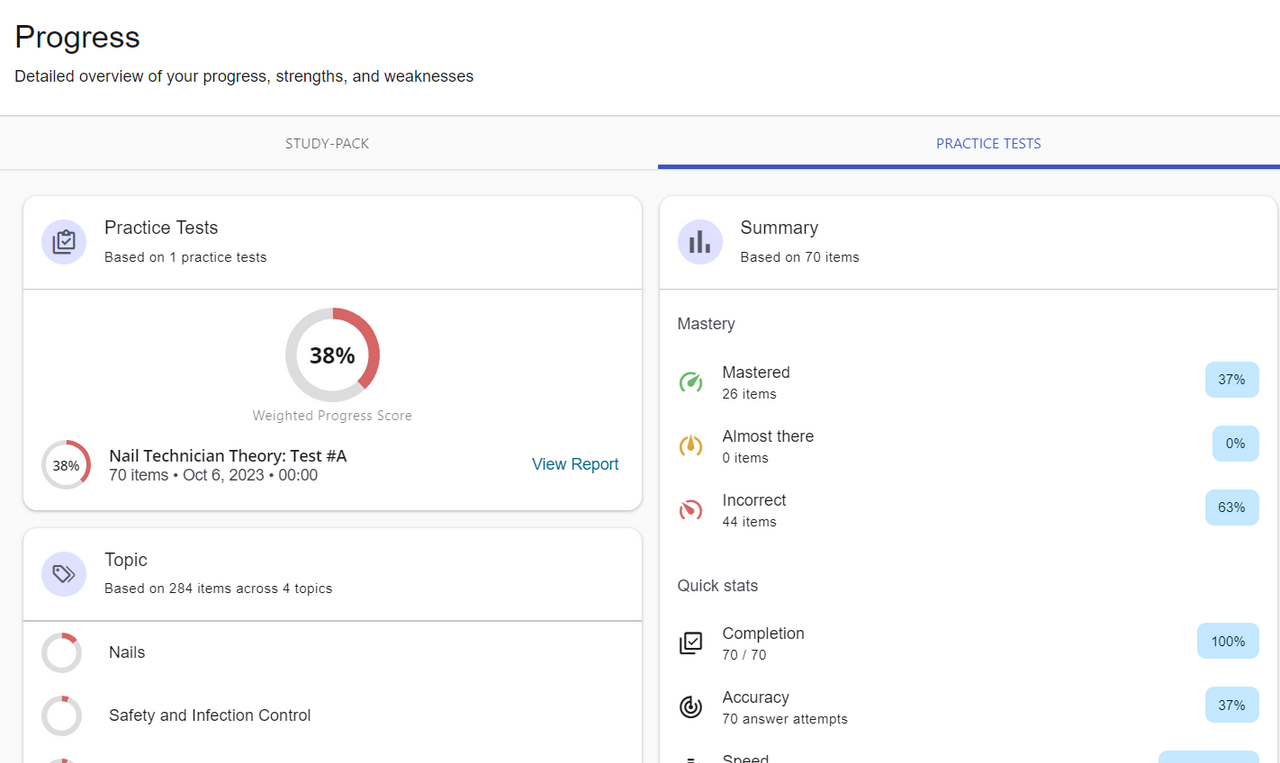Screen dimensions: 1280x763
Task: Open Nail Technician Theory: Test #A
Action: pos(228,456)
